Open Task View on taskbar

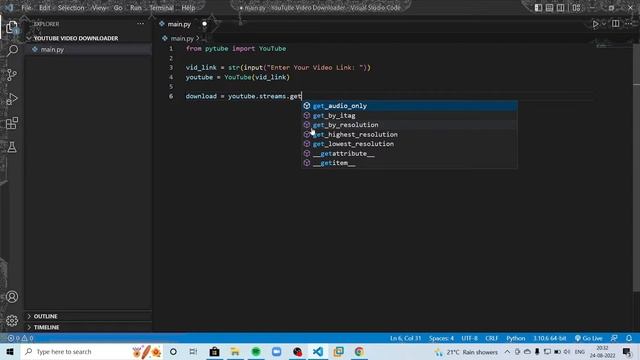pyautogui.click(x=193, y=352)
